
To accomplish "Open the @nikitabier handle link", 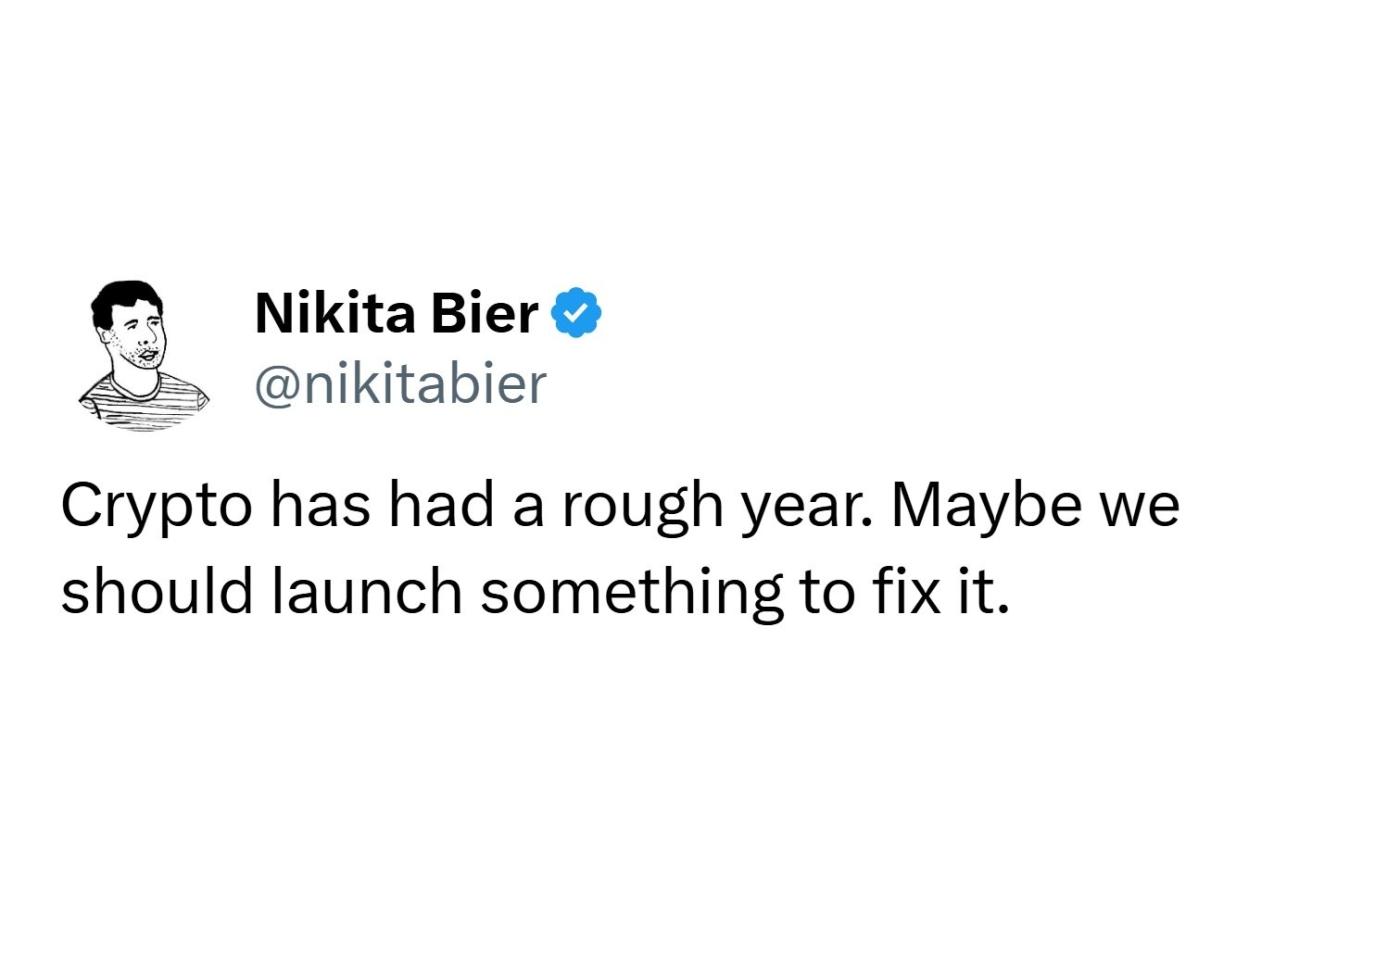I will tap(400, 384).
